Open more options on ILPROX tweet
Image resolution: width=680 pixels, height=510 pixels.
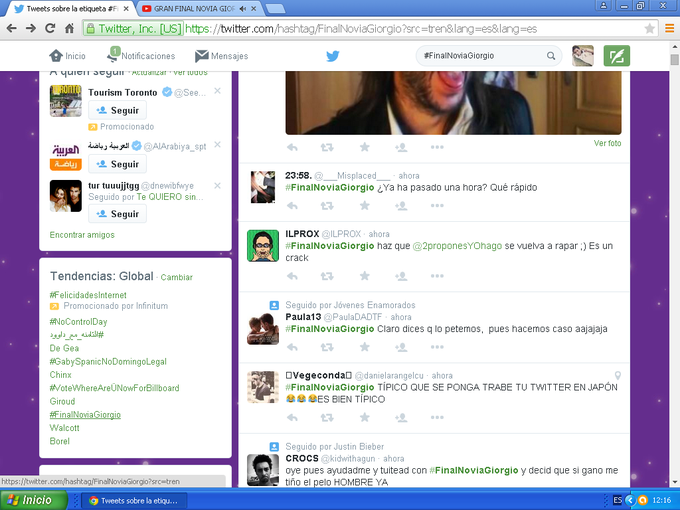point(437,276)
